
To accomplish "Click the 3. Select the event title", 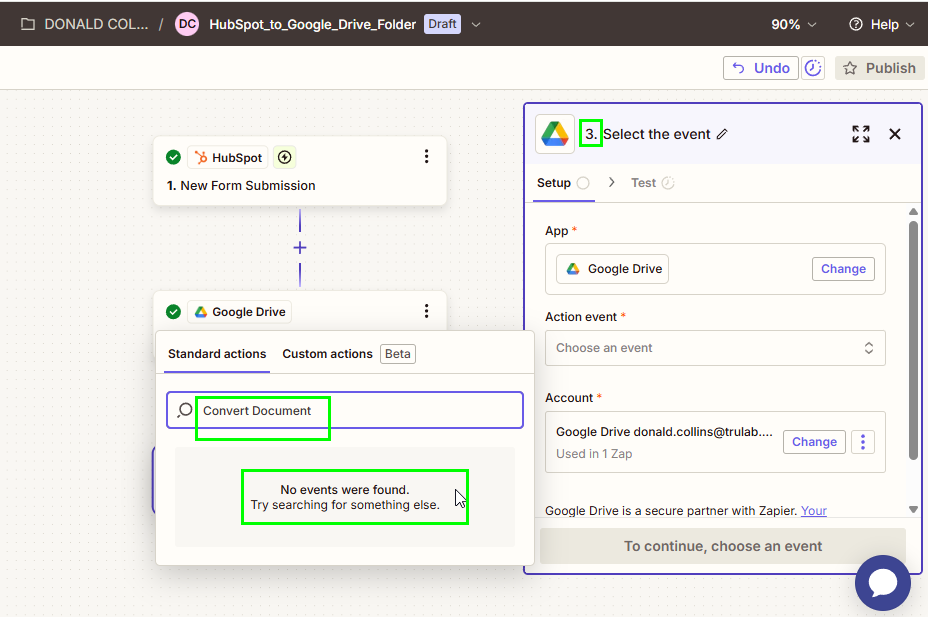I will [x=647, y=134].
